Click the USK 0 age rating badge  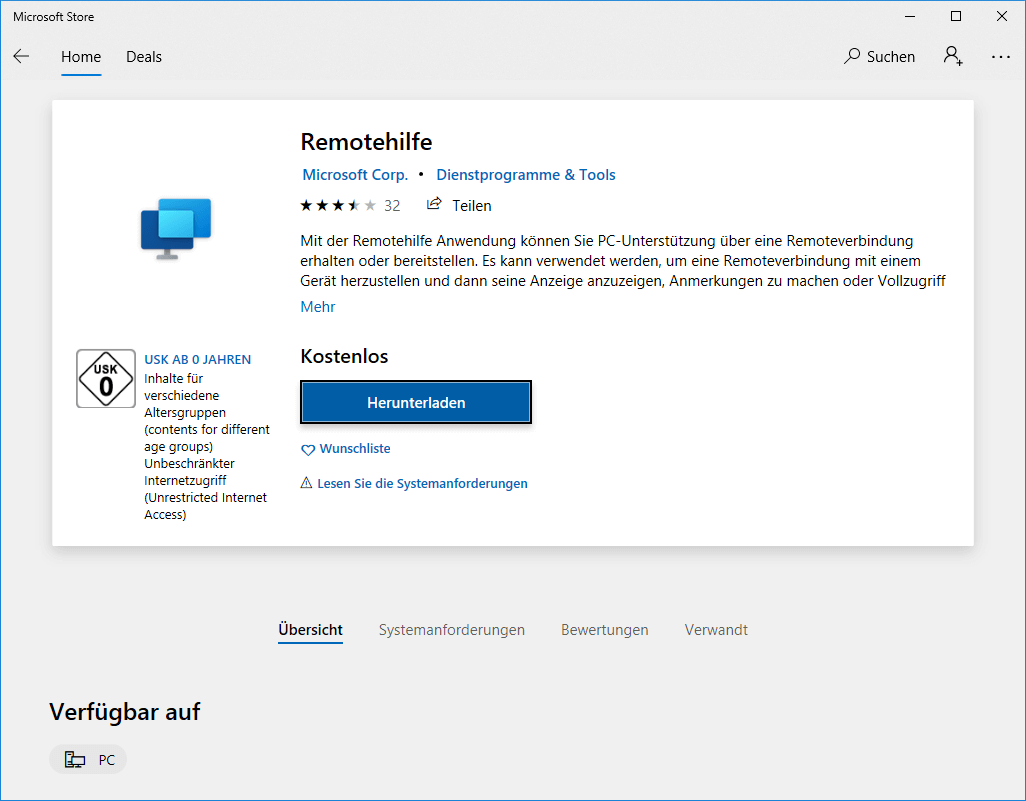[x=105, y=378]
